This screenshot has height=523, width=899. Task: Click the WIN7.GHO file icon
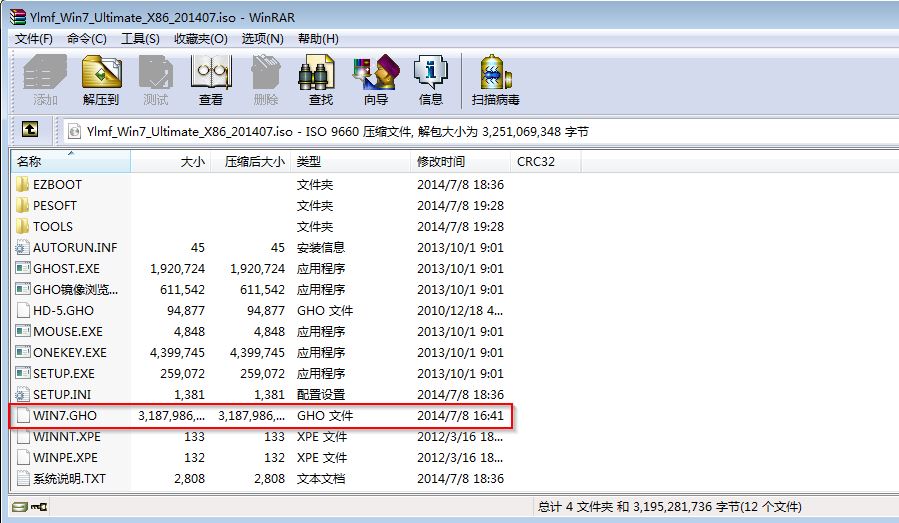tap(23, 415)
